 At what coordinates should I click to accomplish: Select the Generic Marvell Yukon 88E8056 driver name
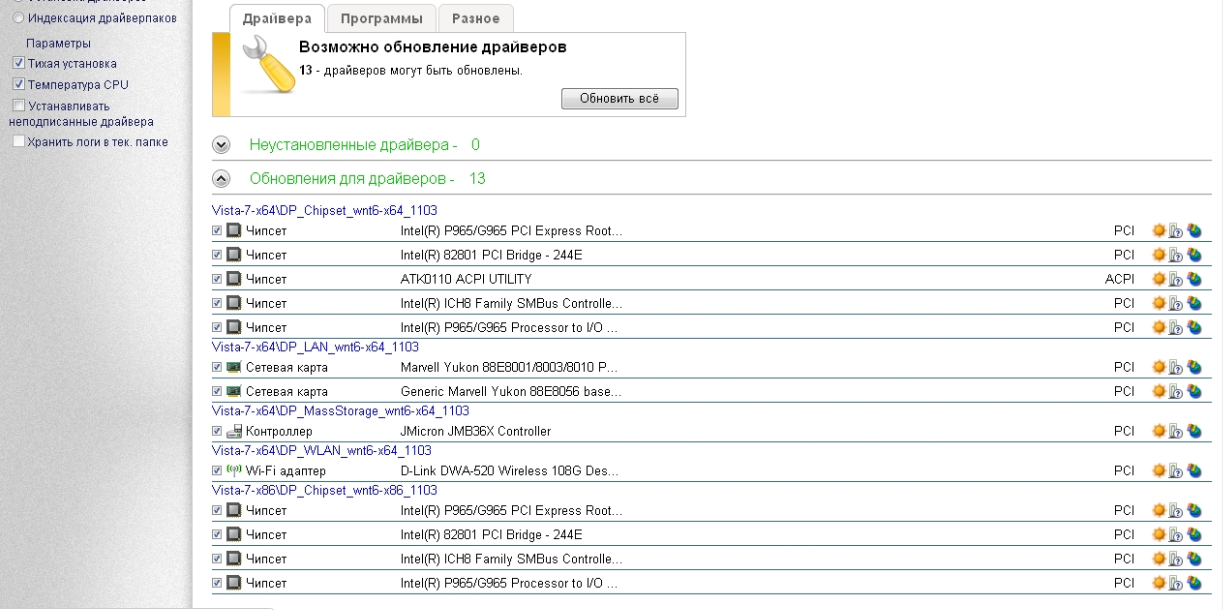[510, 391]
